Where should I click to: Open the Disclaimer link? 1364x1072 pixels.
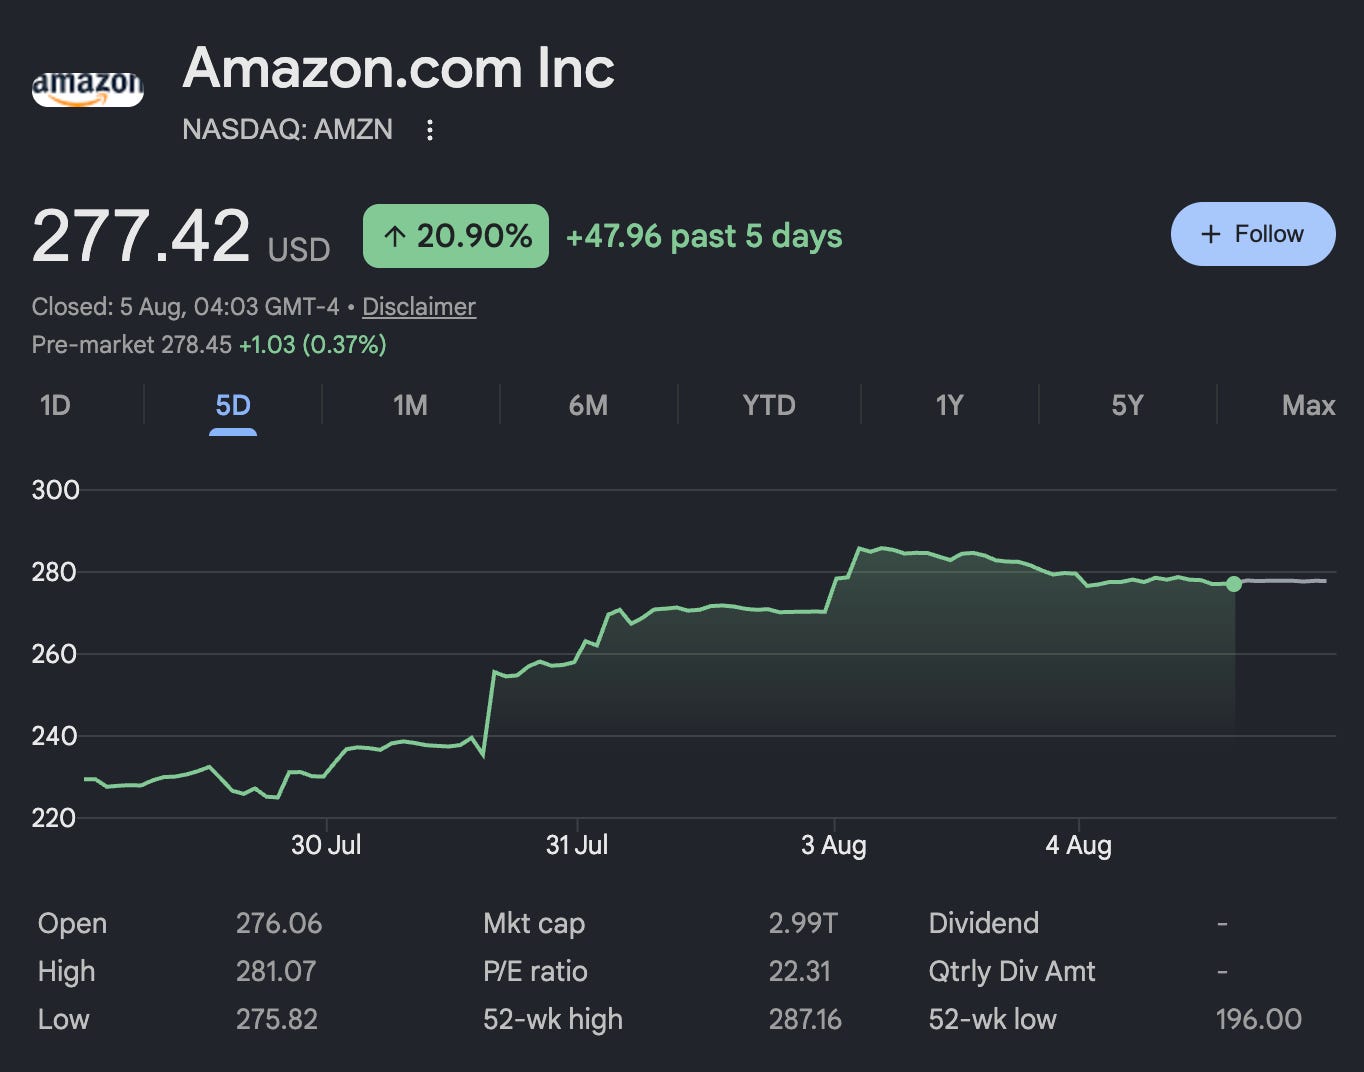pyautogui.click(x=419, y=306)
